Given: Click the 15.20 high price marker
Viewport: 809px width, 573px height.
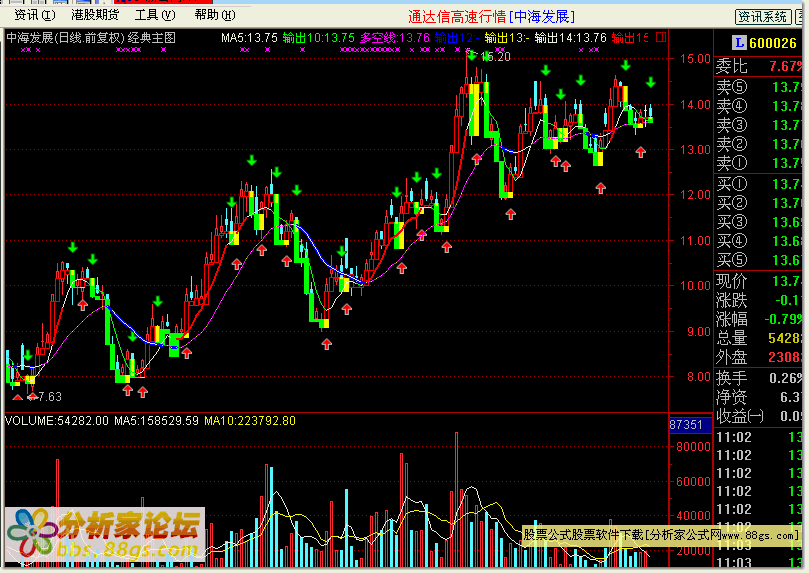Looking at the screenshot, I should pos(495,57).
